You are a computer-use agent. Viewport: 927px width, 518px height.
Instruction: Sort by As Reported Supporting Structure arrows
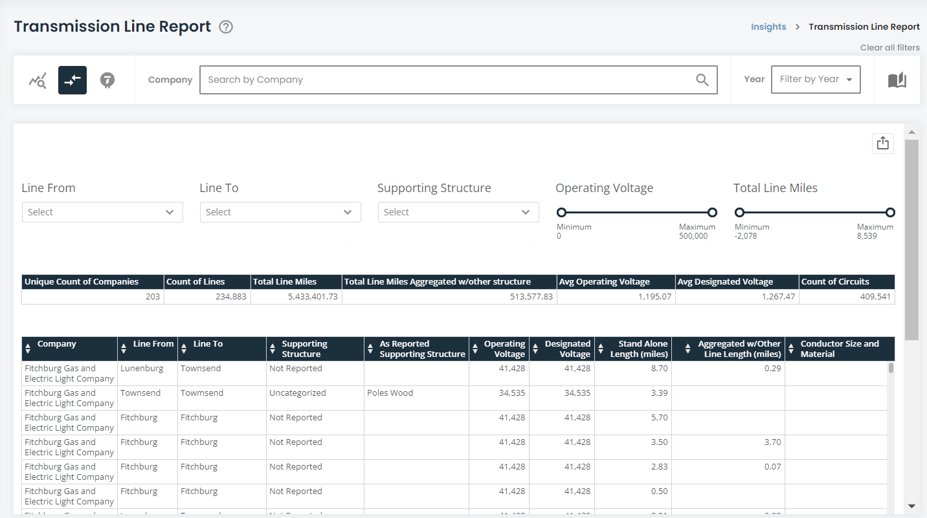(x=370, y=349)
